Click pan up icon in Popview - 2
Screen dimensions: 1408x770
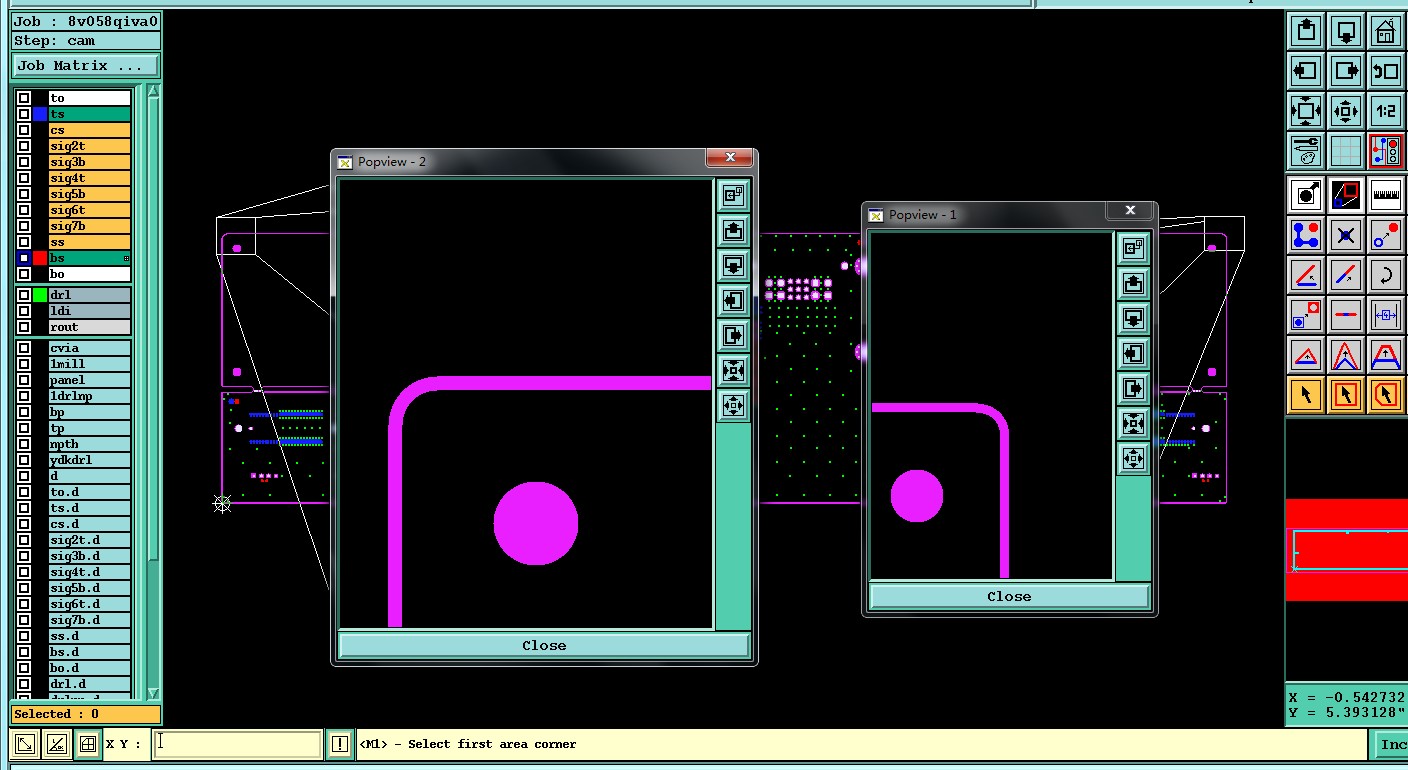point(733,231)
